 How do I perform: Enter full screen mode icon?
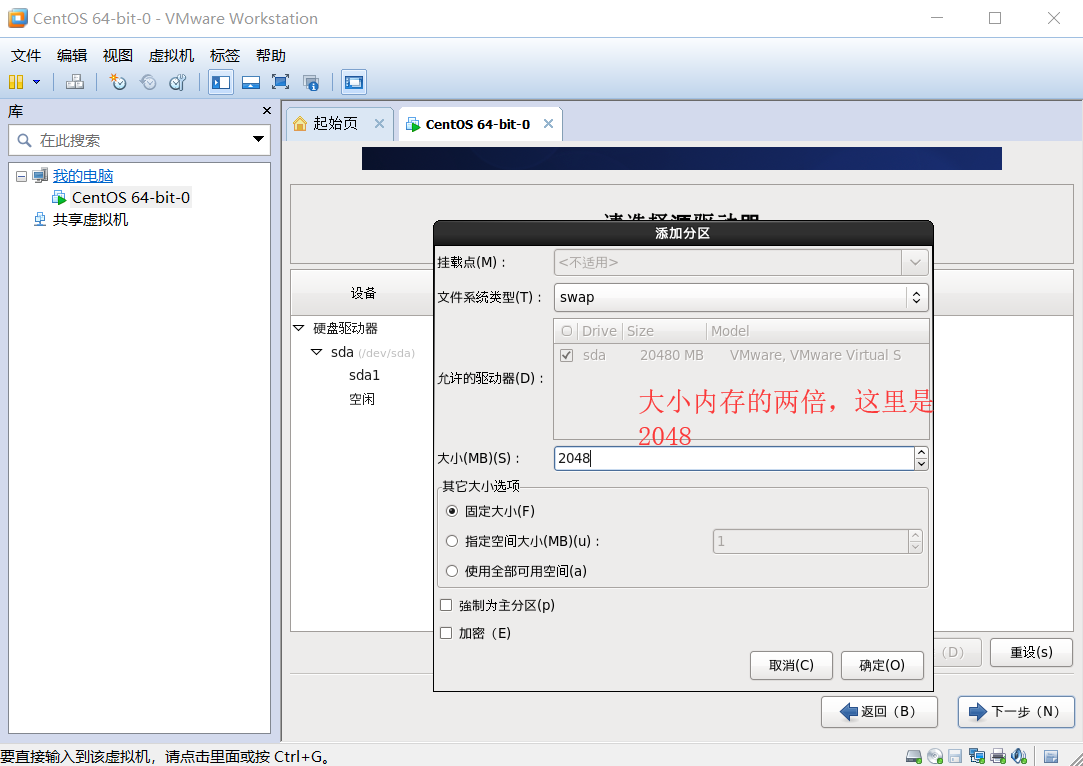(x=280, y=82)
